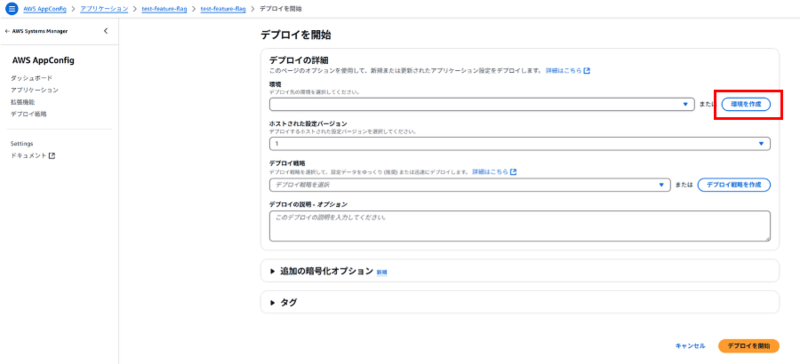This screenshot has height=364, width=800.
Task: Expand the タグ section
Action: coord(284,302)
